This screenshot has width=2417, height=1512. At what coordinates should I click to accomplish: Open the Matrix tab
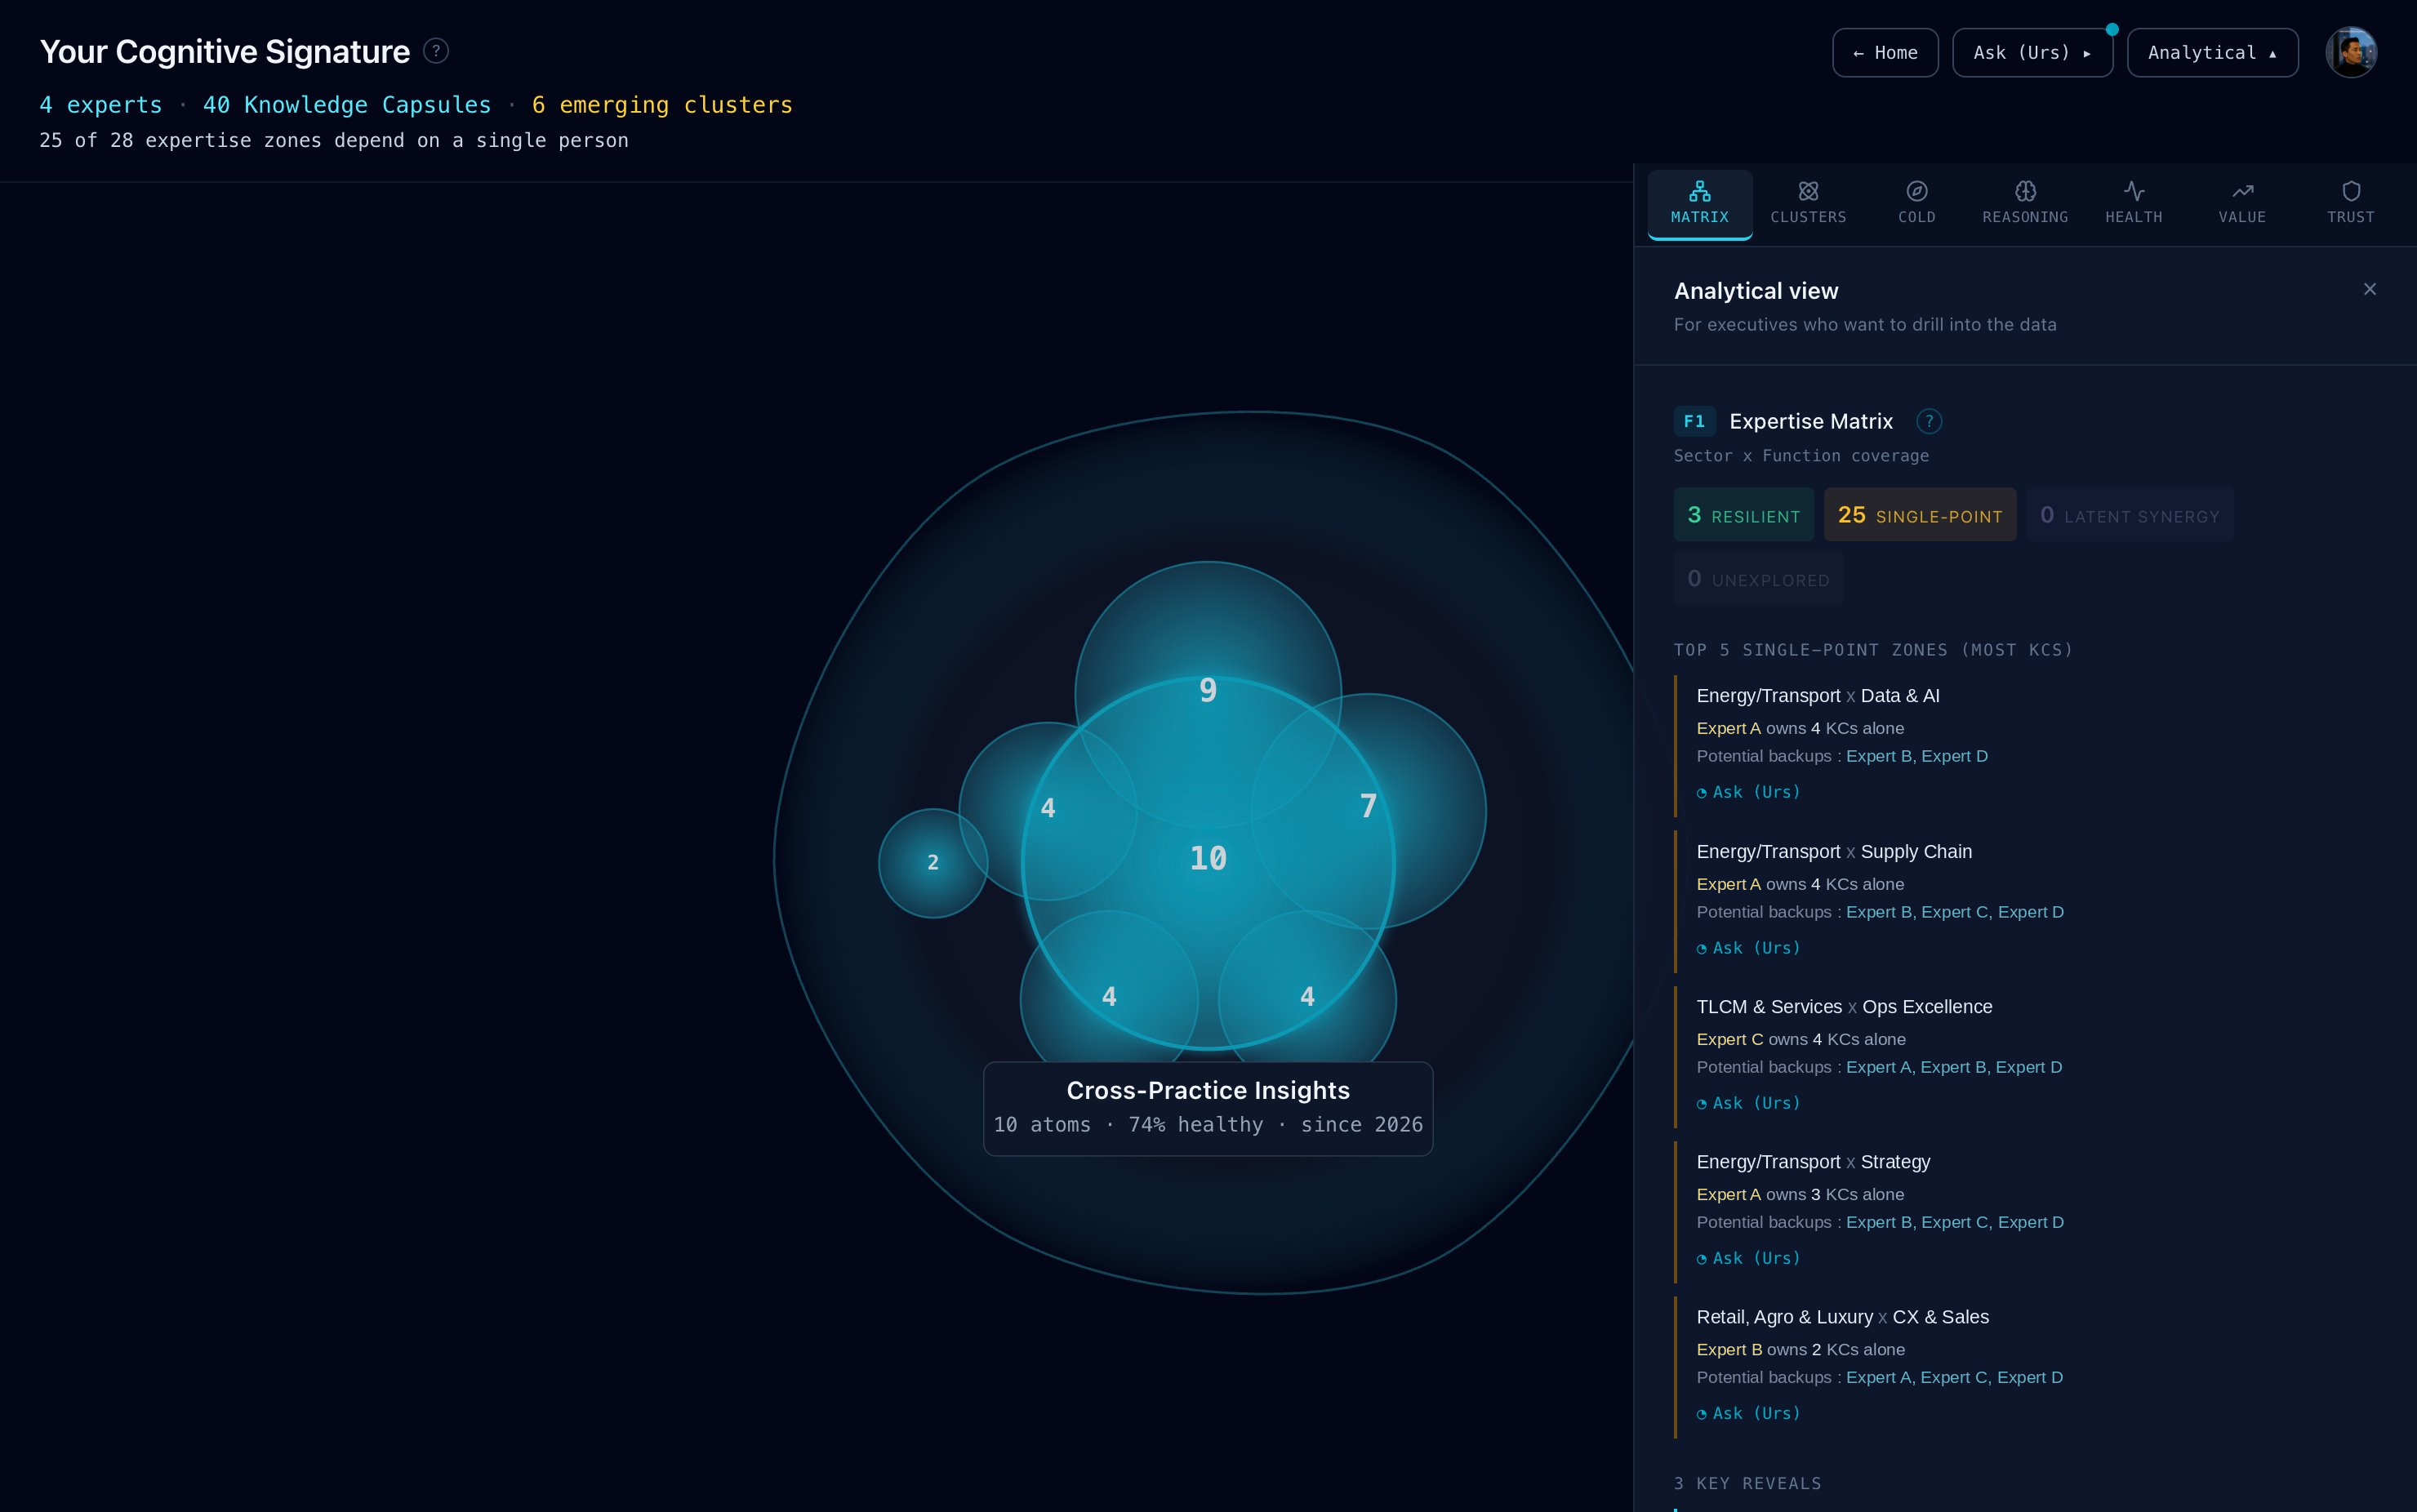1699,204
